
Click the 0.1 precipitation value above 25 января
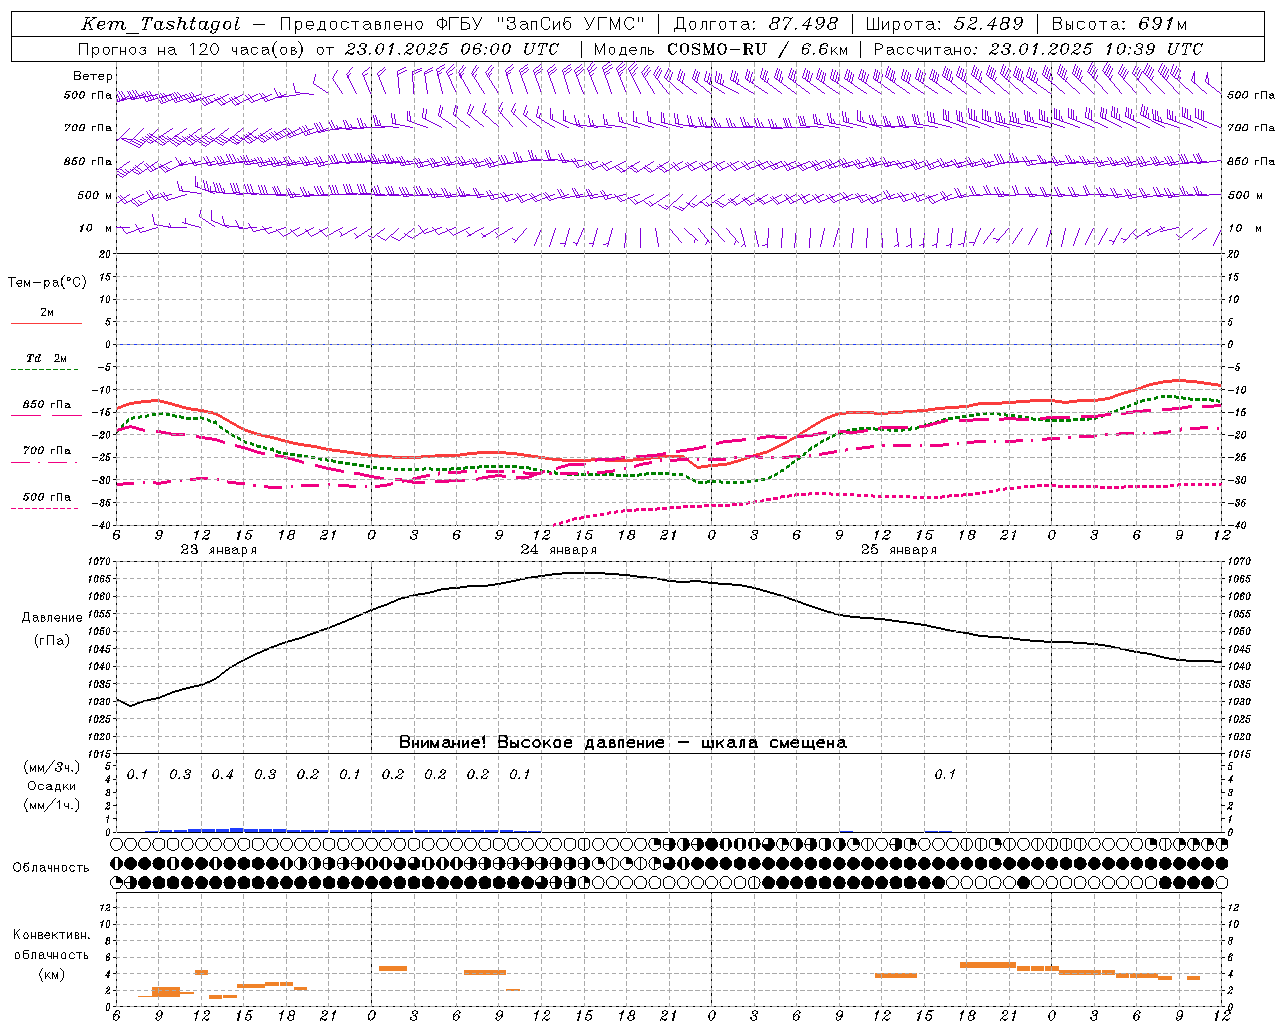945,775
